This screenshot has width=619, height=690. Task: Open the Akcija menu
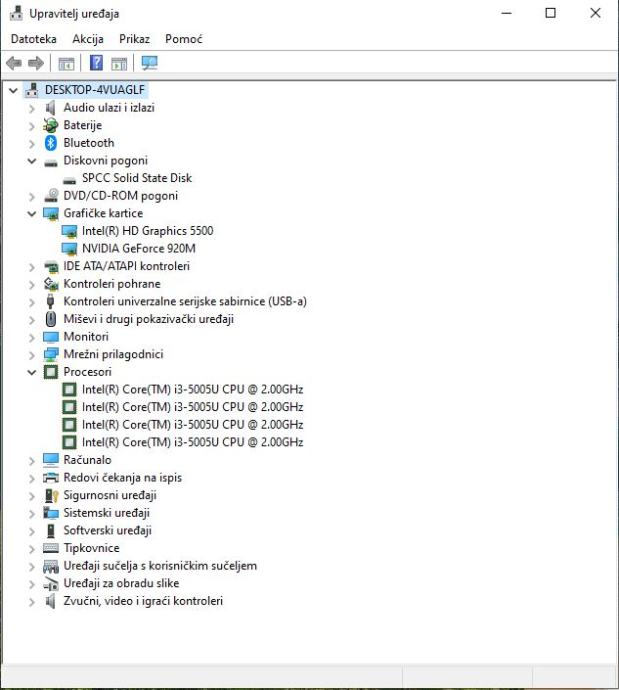pyautogui.click(x=88, y=39)
